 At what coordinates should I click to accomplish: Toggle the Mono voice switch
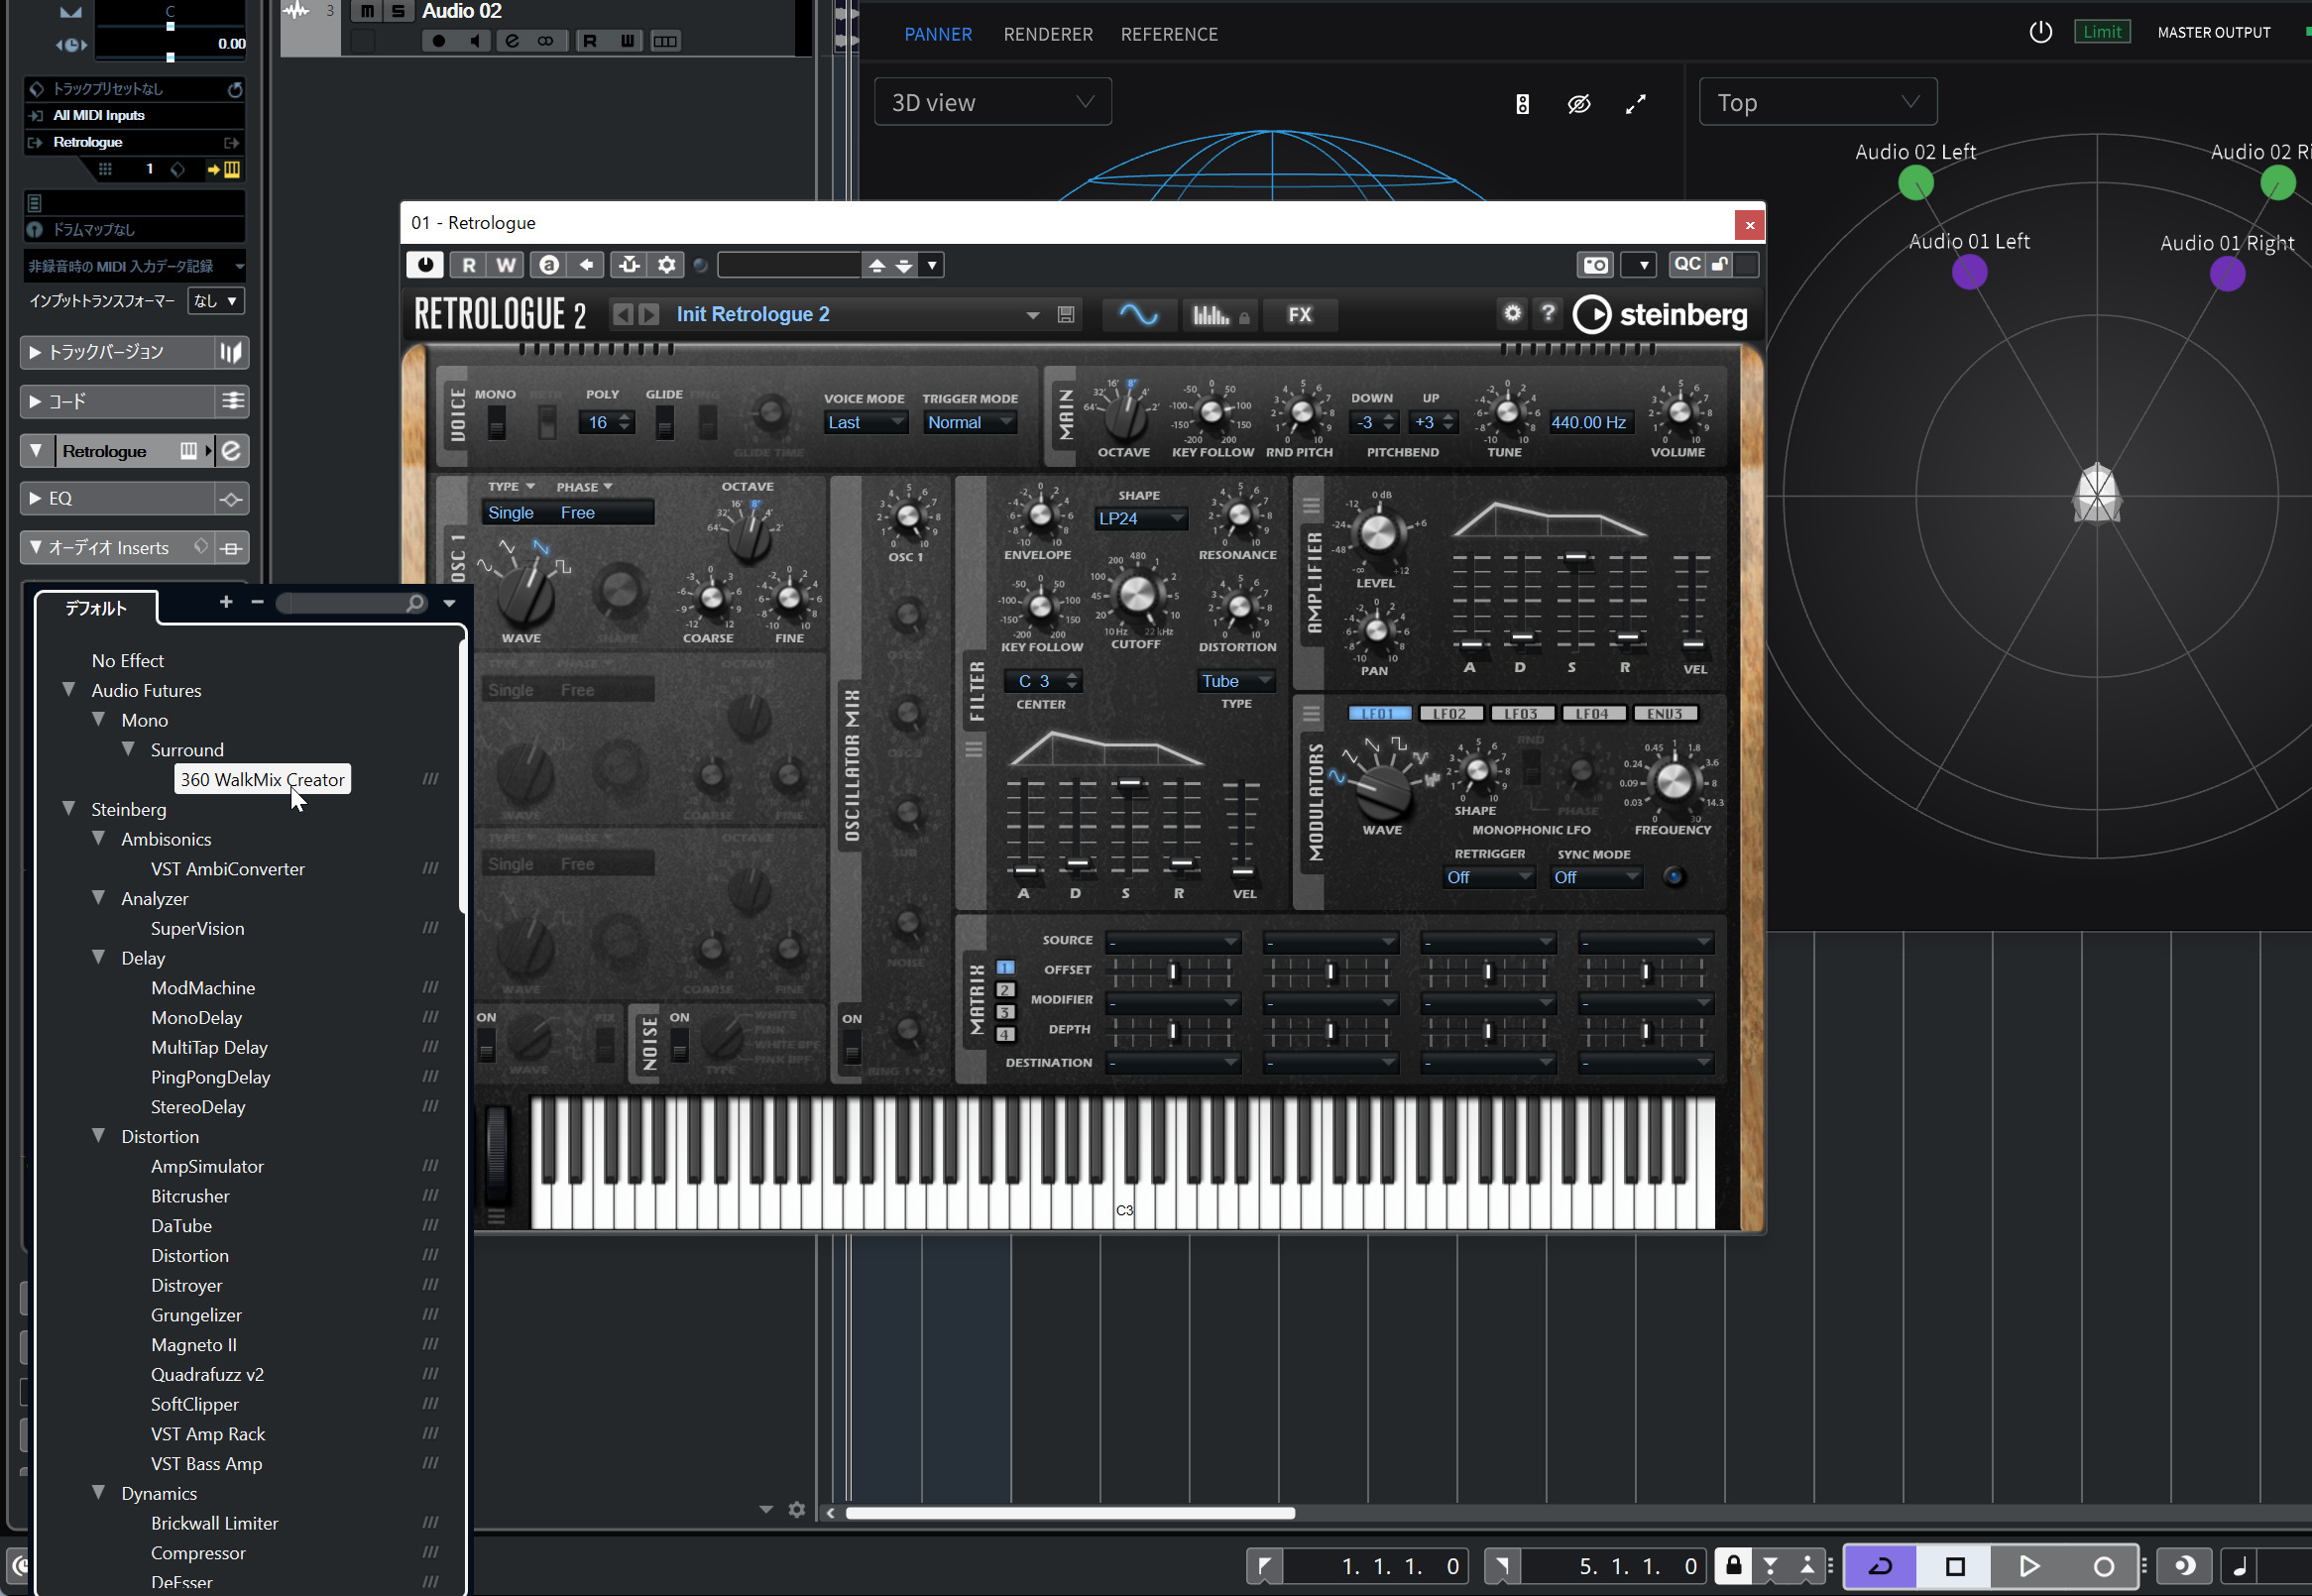496,424
